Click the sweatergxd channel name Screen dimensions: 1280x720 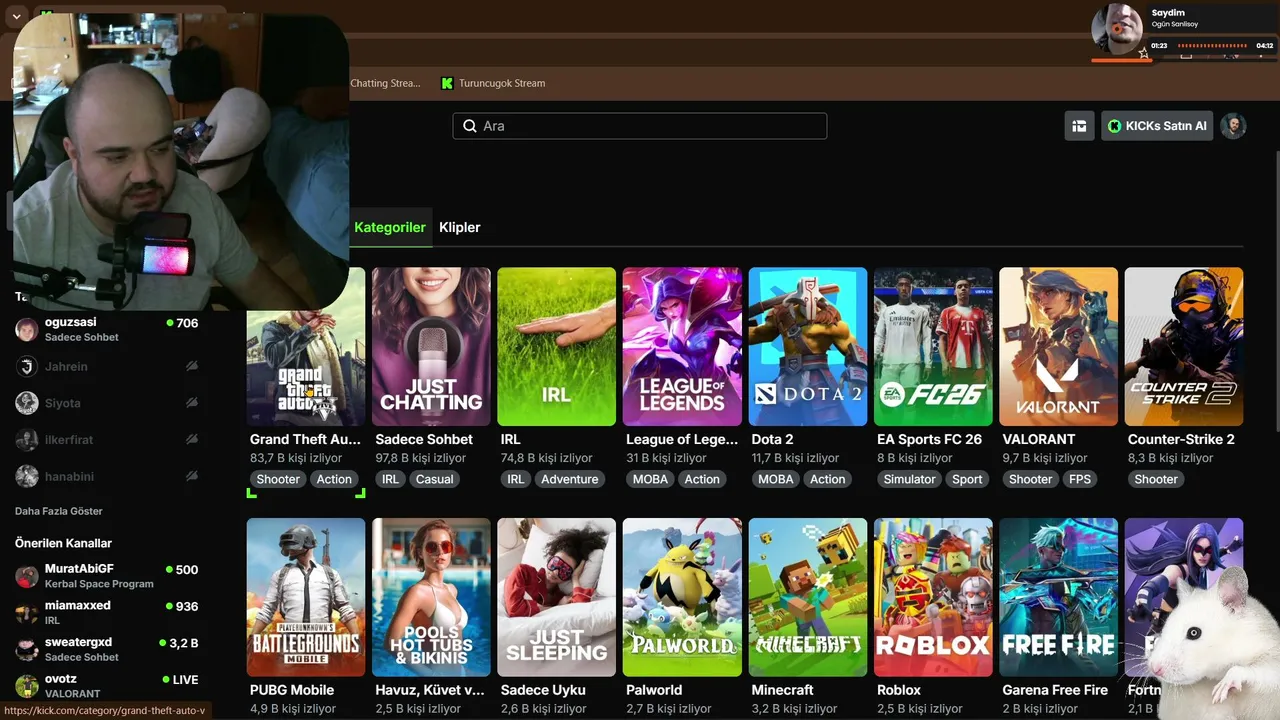pyautogui.click(x=78, y=642)
